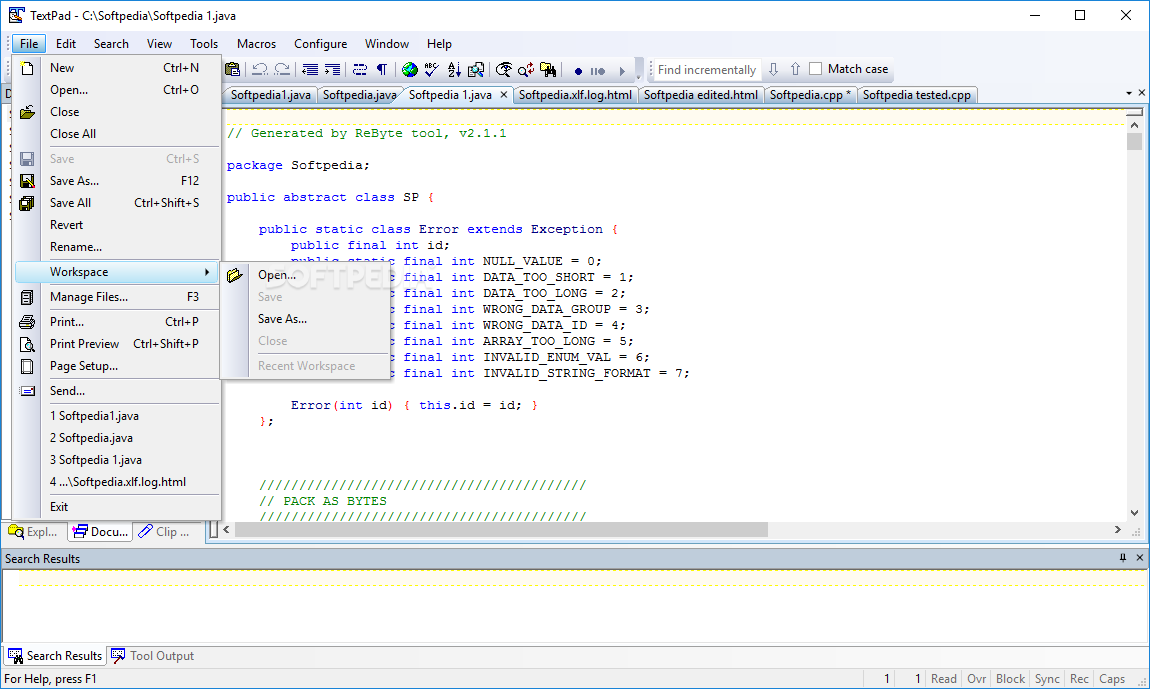Click the printer icon beside Print

[x=27, y=322]
